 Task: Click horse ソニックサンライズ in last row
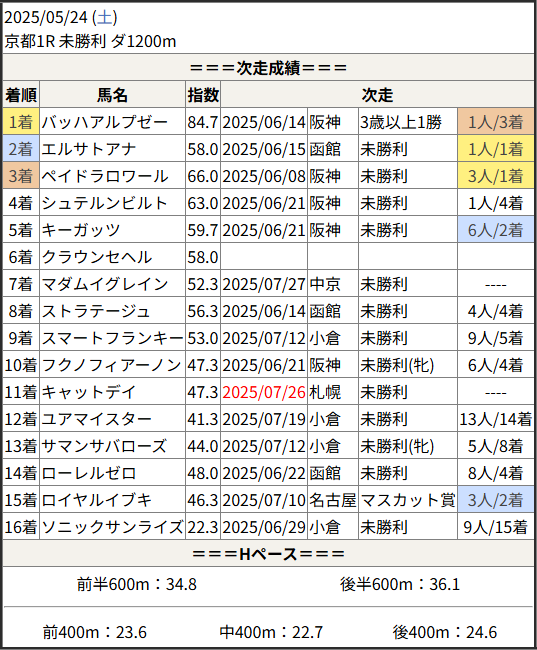pyautogui.click(x=112, y=527)
